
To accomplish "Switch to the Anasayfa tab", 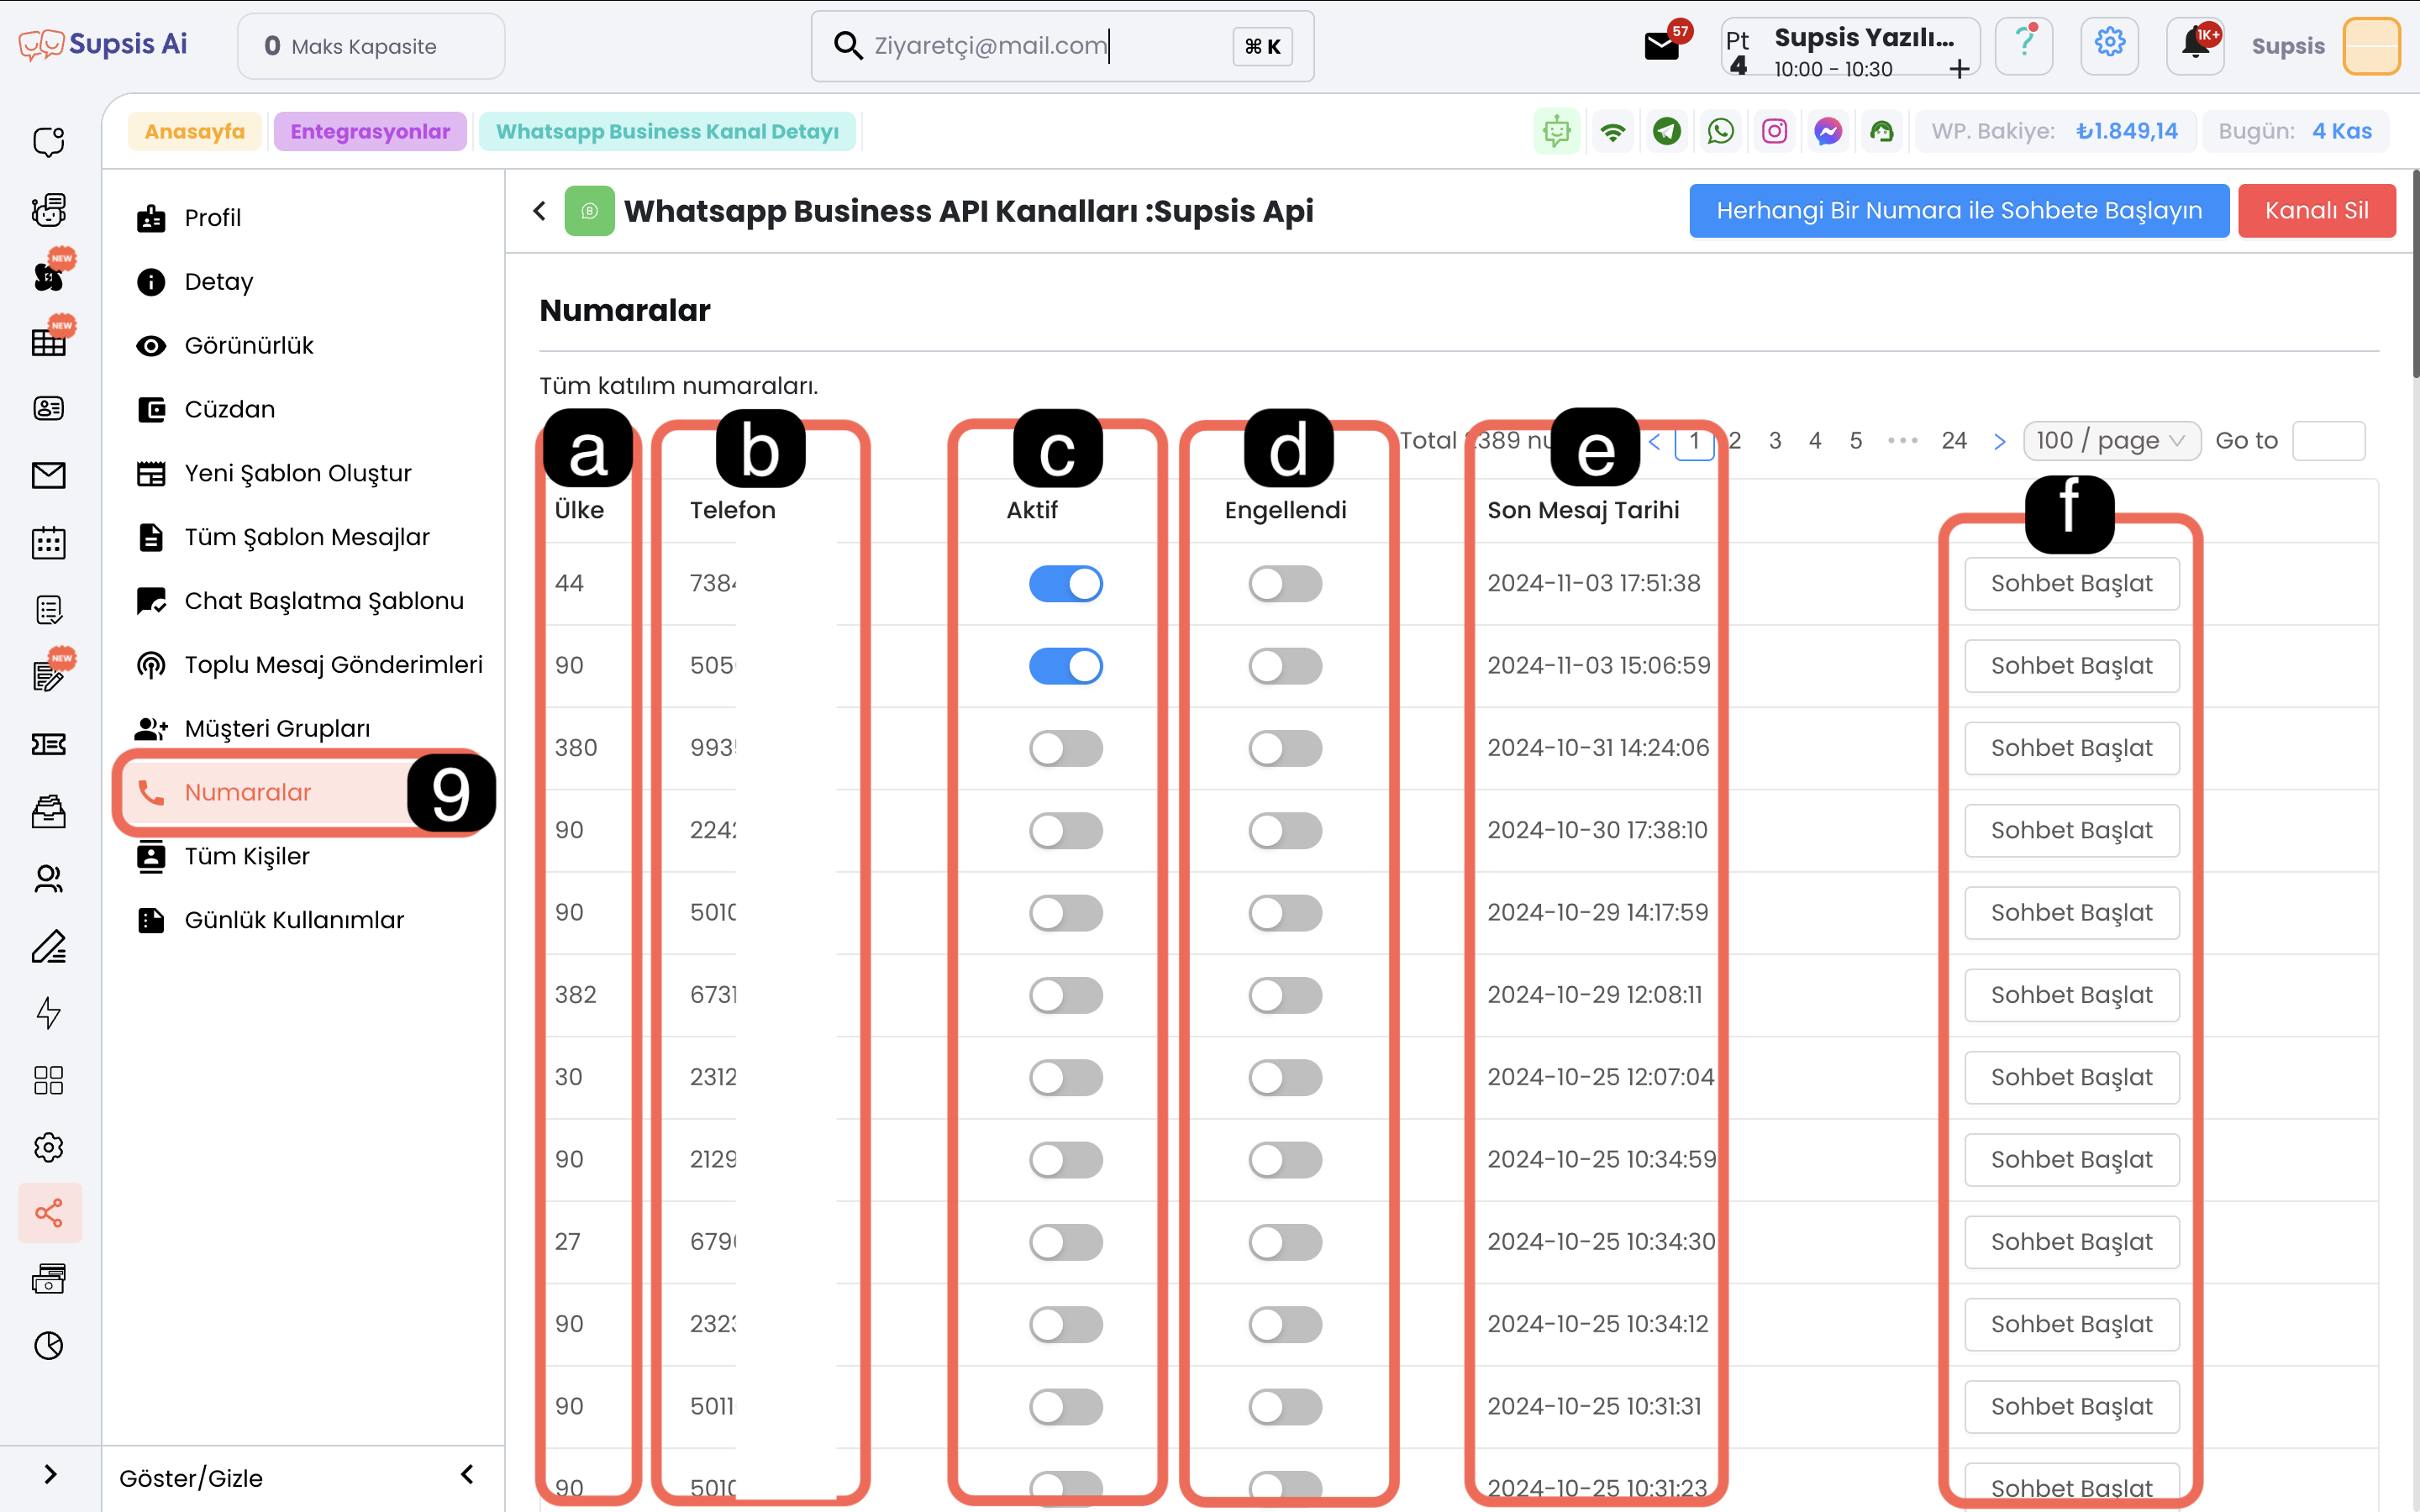I will (194, 131).
